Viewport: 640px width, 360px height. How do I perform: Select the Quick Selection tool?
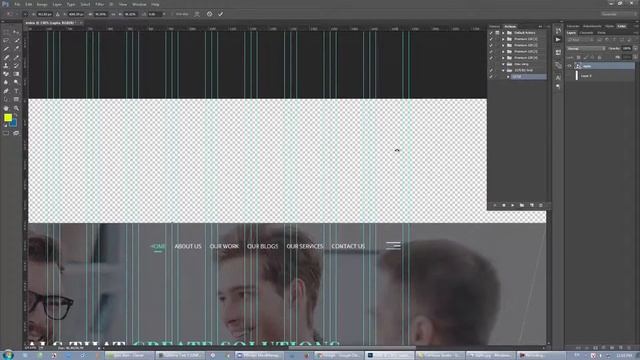(x=16, y=40)
